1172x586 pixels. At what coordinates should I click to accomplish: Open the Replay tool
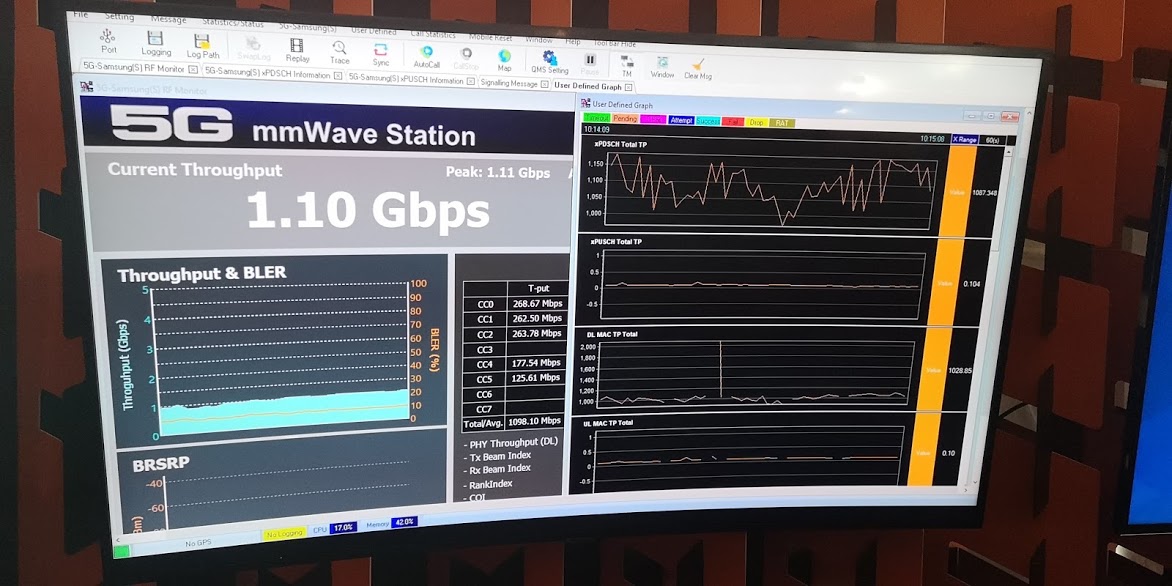pyautogui.click(x=297, y=50)
